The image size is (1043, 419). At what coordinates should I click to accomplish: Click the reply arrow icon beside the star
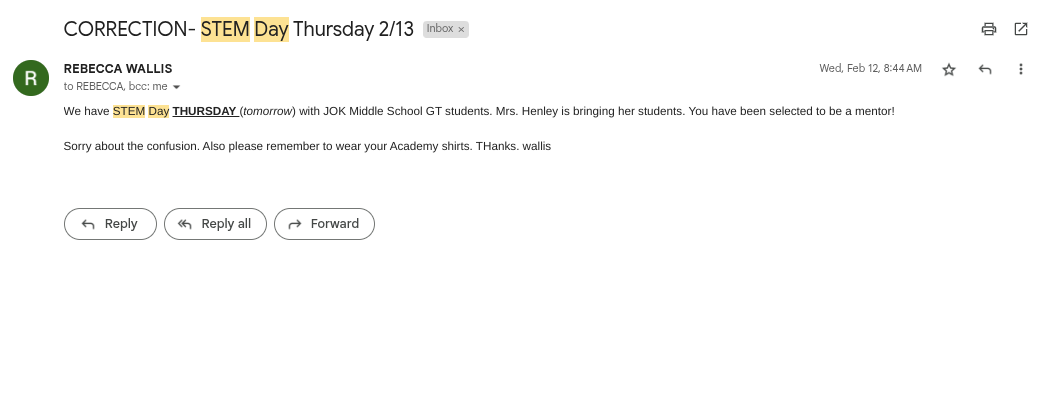(x=985, y=69)
